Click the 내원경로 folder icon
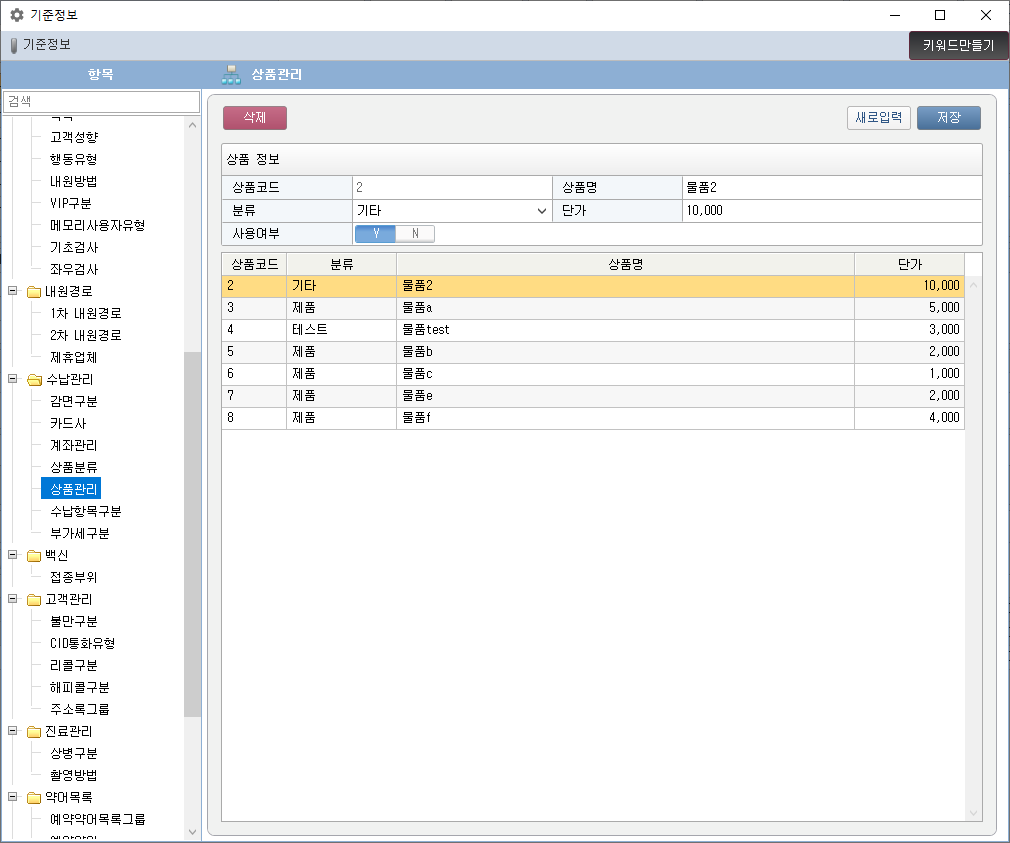 [x=34, y=292]
